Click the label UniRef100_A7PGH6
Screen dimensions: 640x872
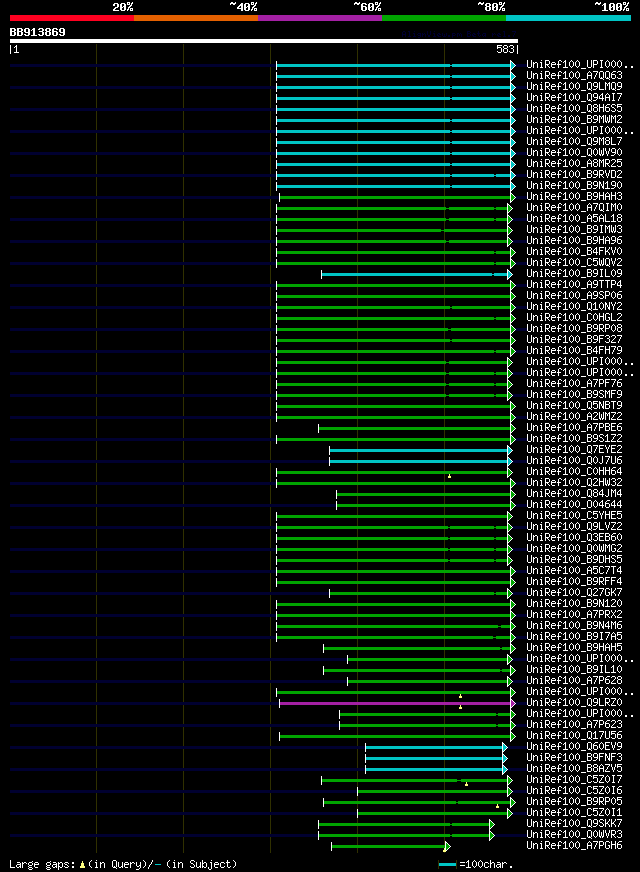click(574, 846)
